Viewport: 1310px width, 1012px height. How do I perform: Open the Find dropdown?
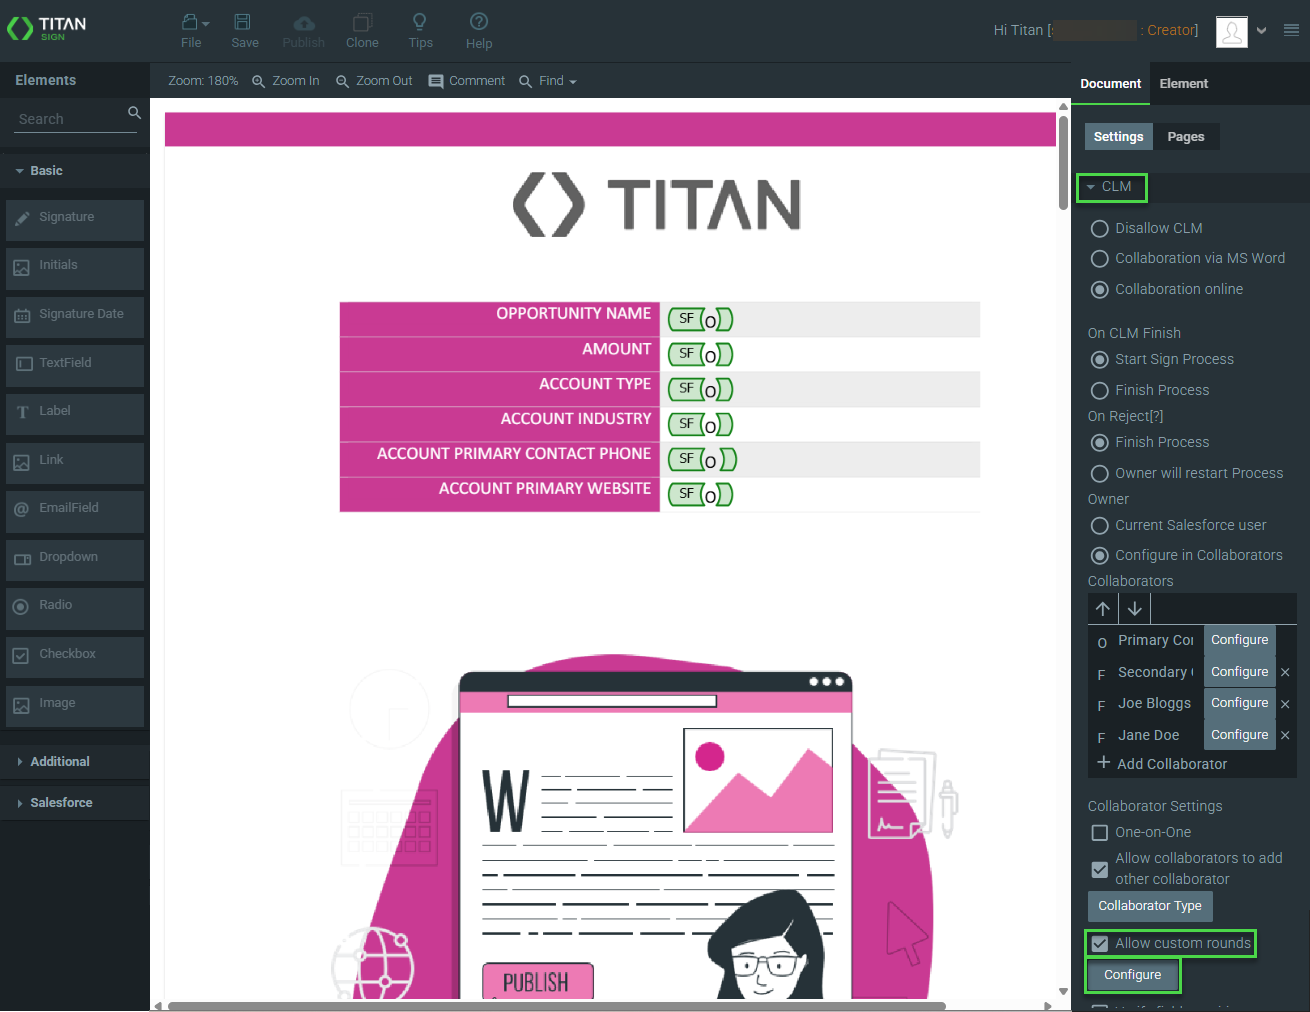pos(548,81)
